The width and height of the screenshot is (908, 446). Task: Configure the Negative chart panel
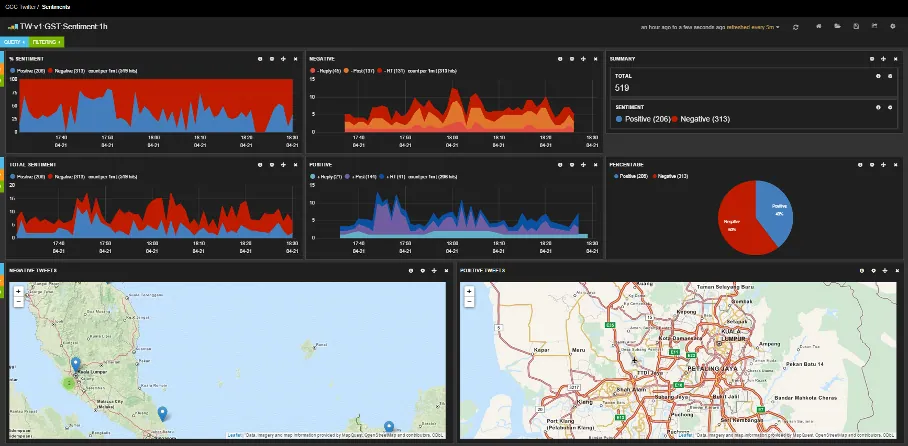point(572,59)
